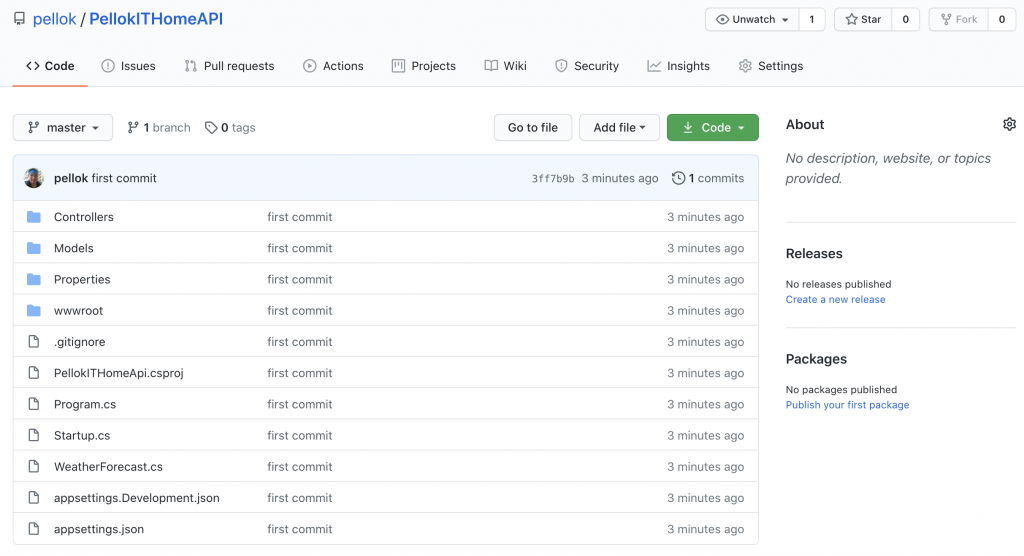
Task: Click the Fork button
Action: tap(959, 19)
